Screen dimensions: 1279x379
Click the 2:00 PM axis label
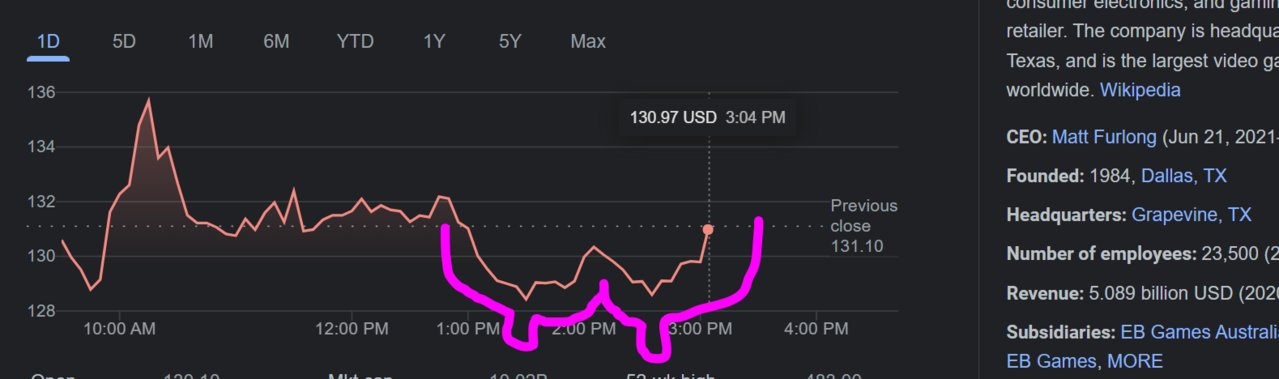coord(583,328)
